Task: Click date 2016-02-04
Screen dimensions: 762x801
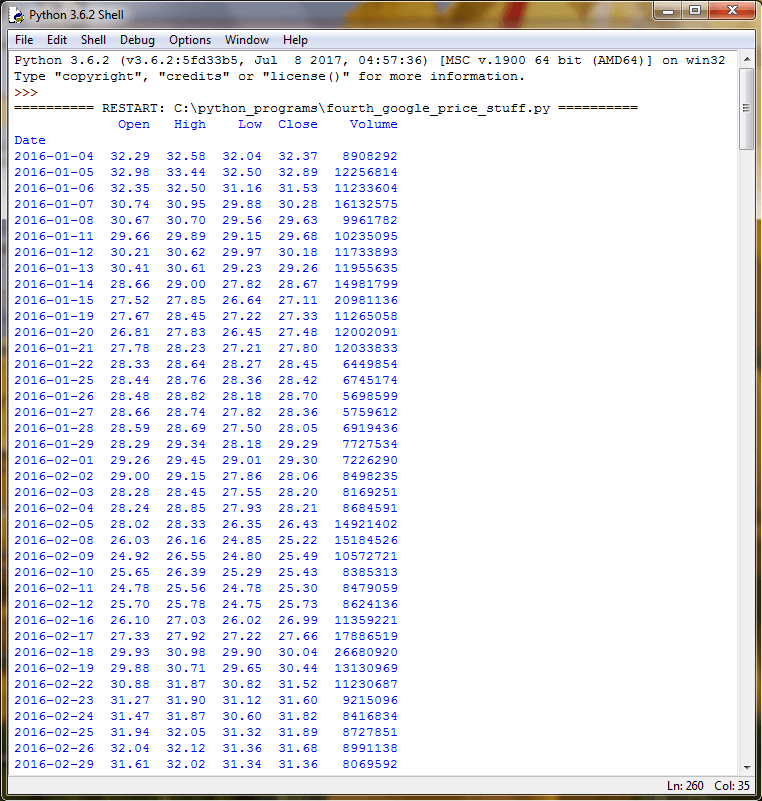Action: 54,508
